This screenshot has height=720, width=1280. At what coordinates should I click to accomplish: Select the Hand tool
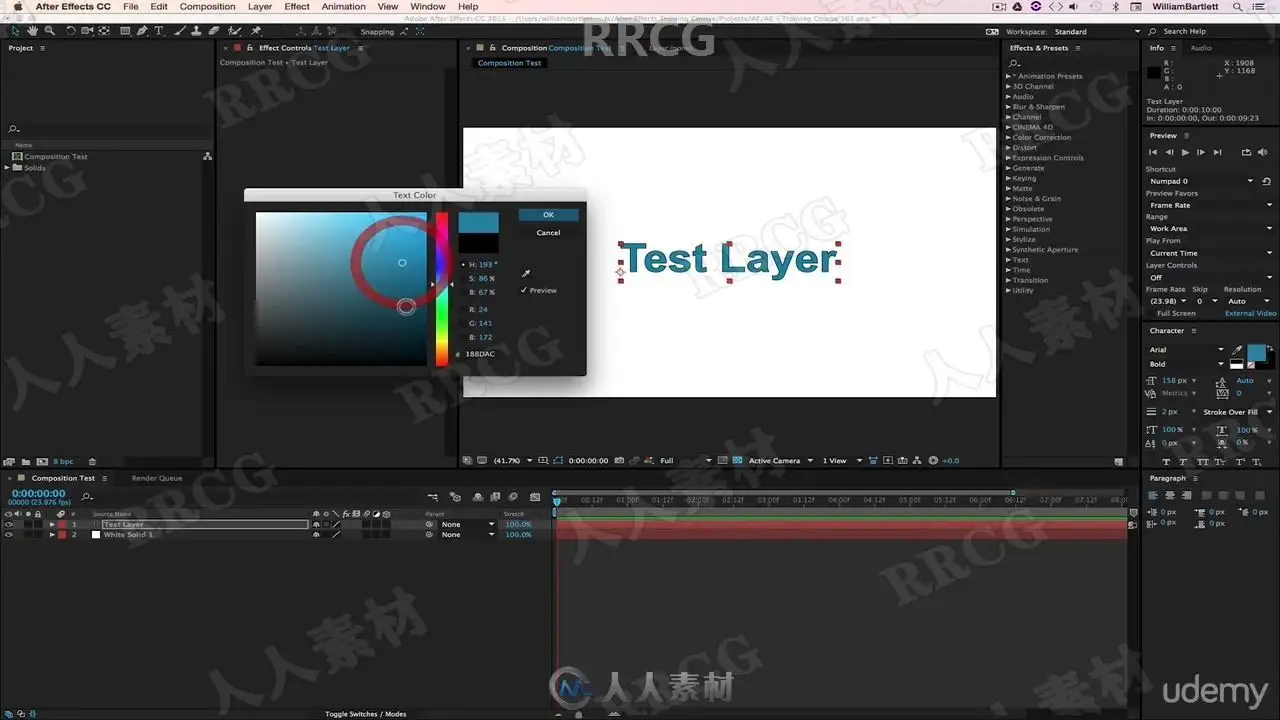(x=33, y=31)
